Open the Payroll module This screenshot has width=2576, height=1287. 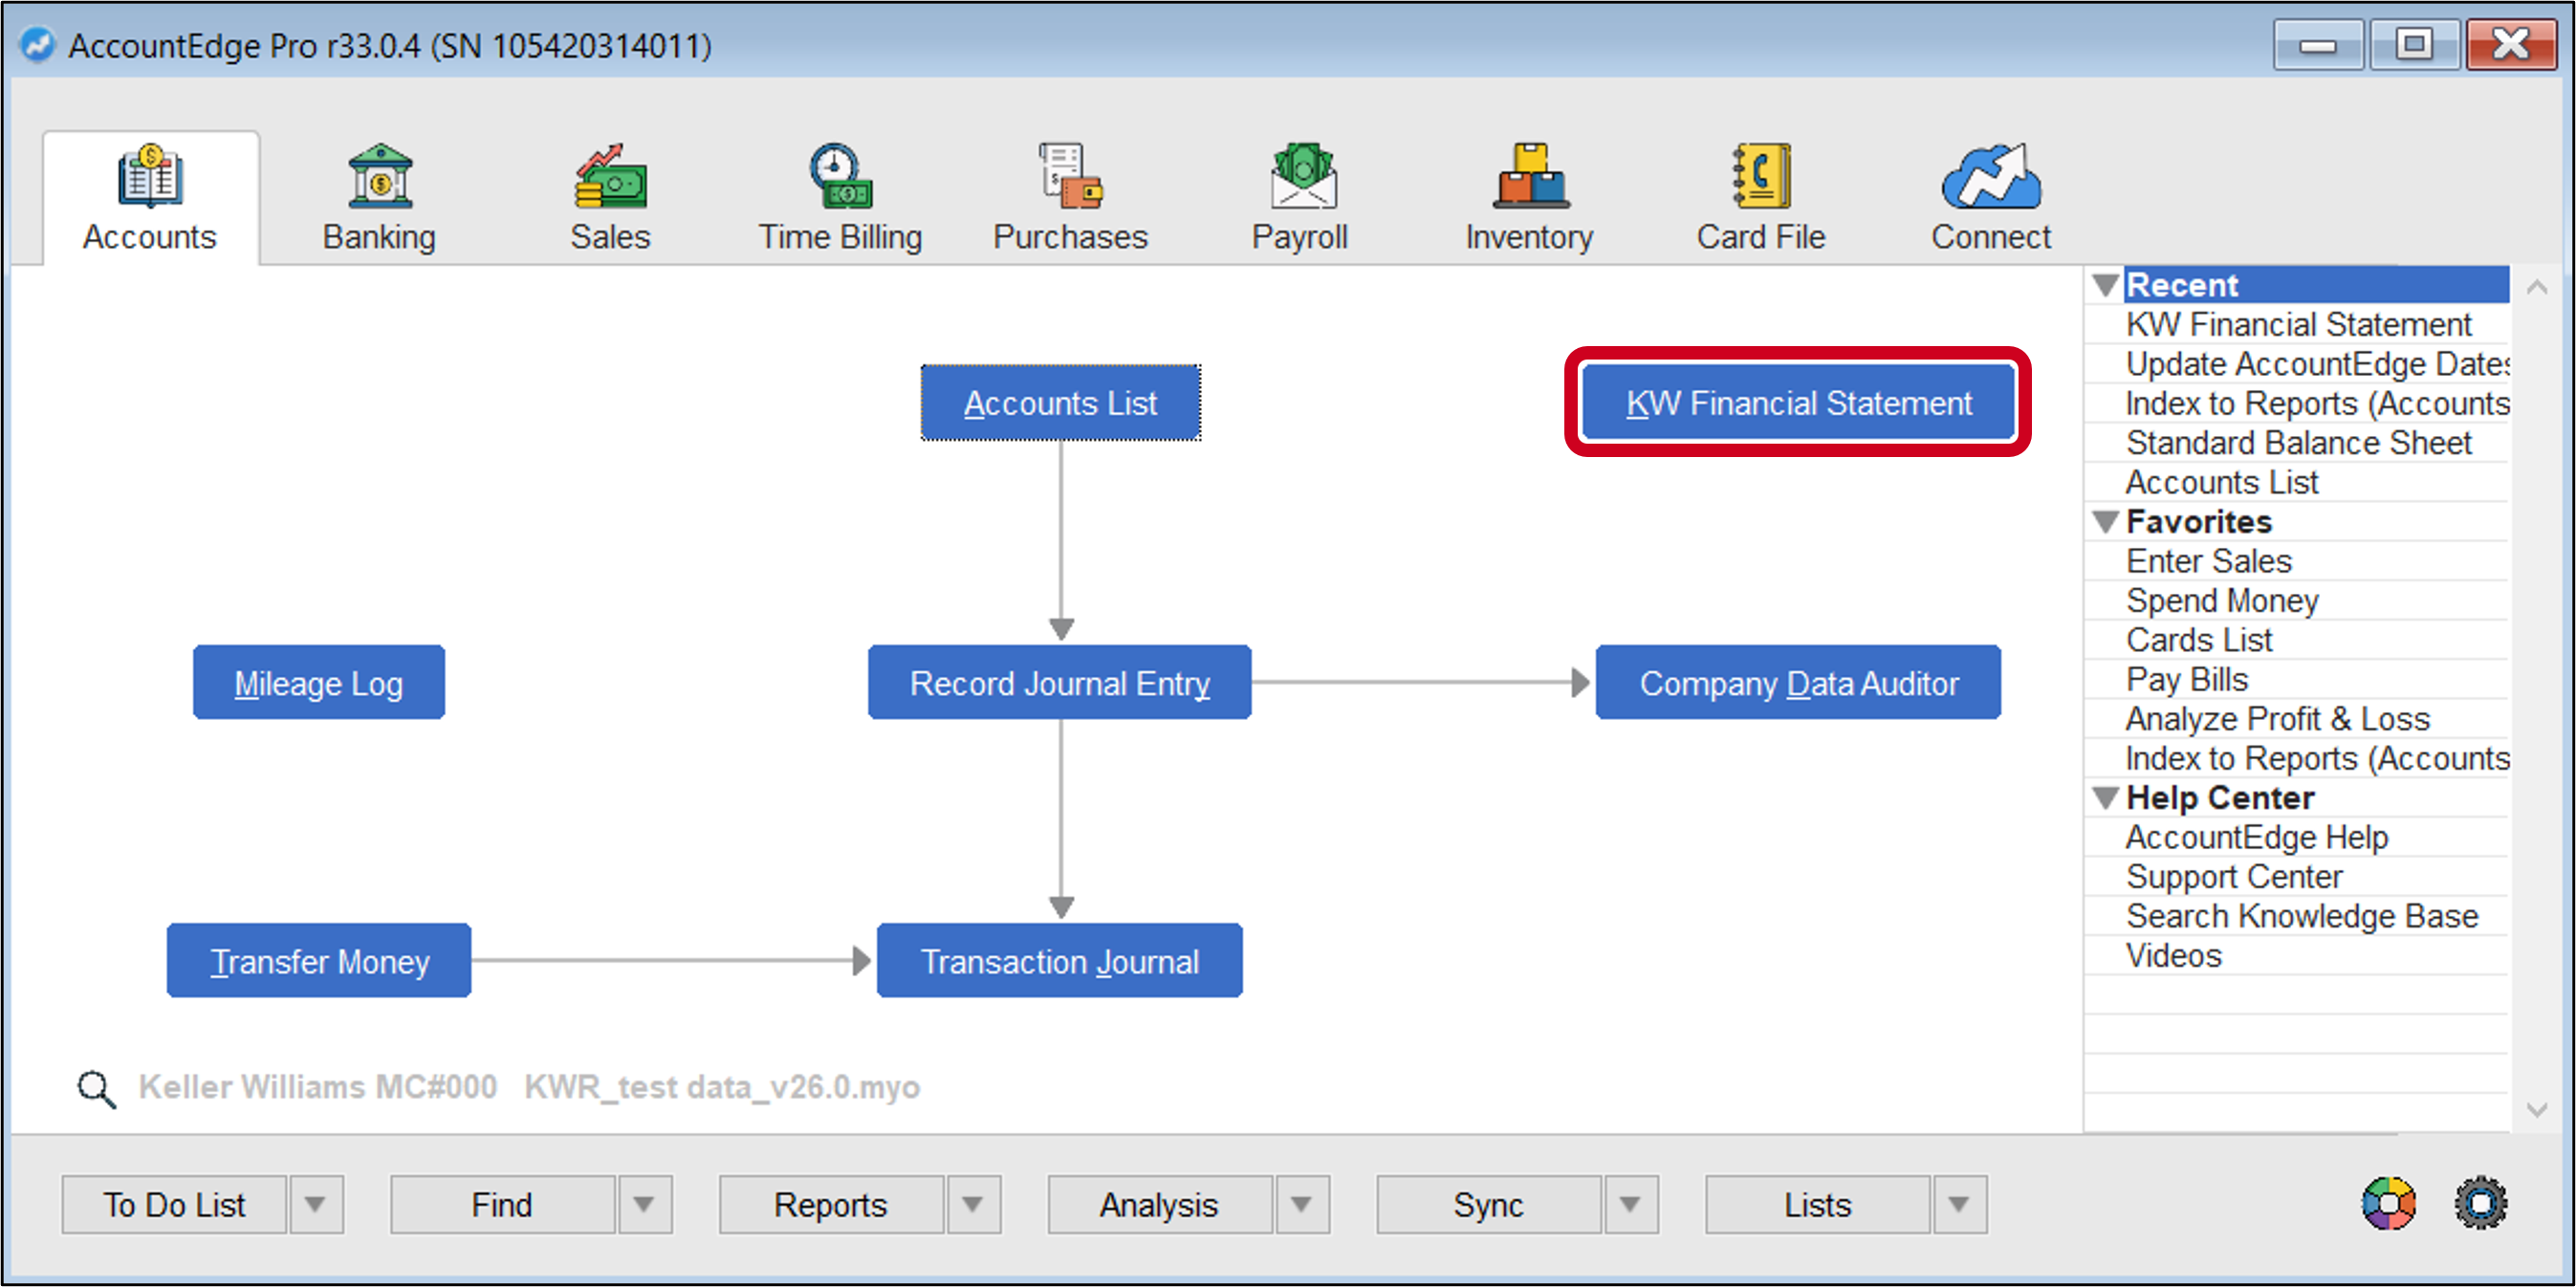[1300, 196]
